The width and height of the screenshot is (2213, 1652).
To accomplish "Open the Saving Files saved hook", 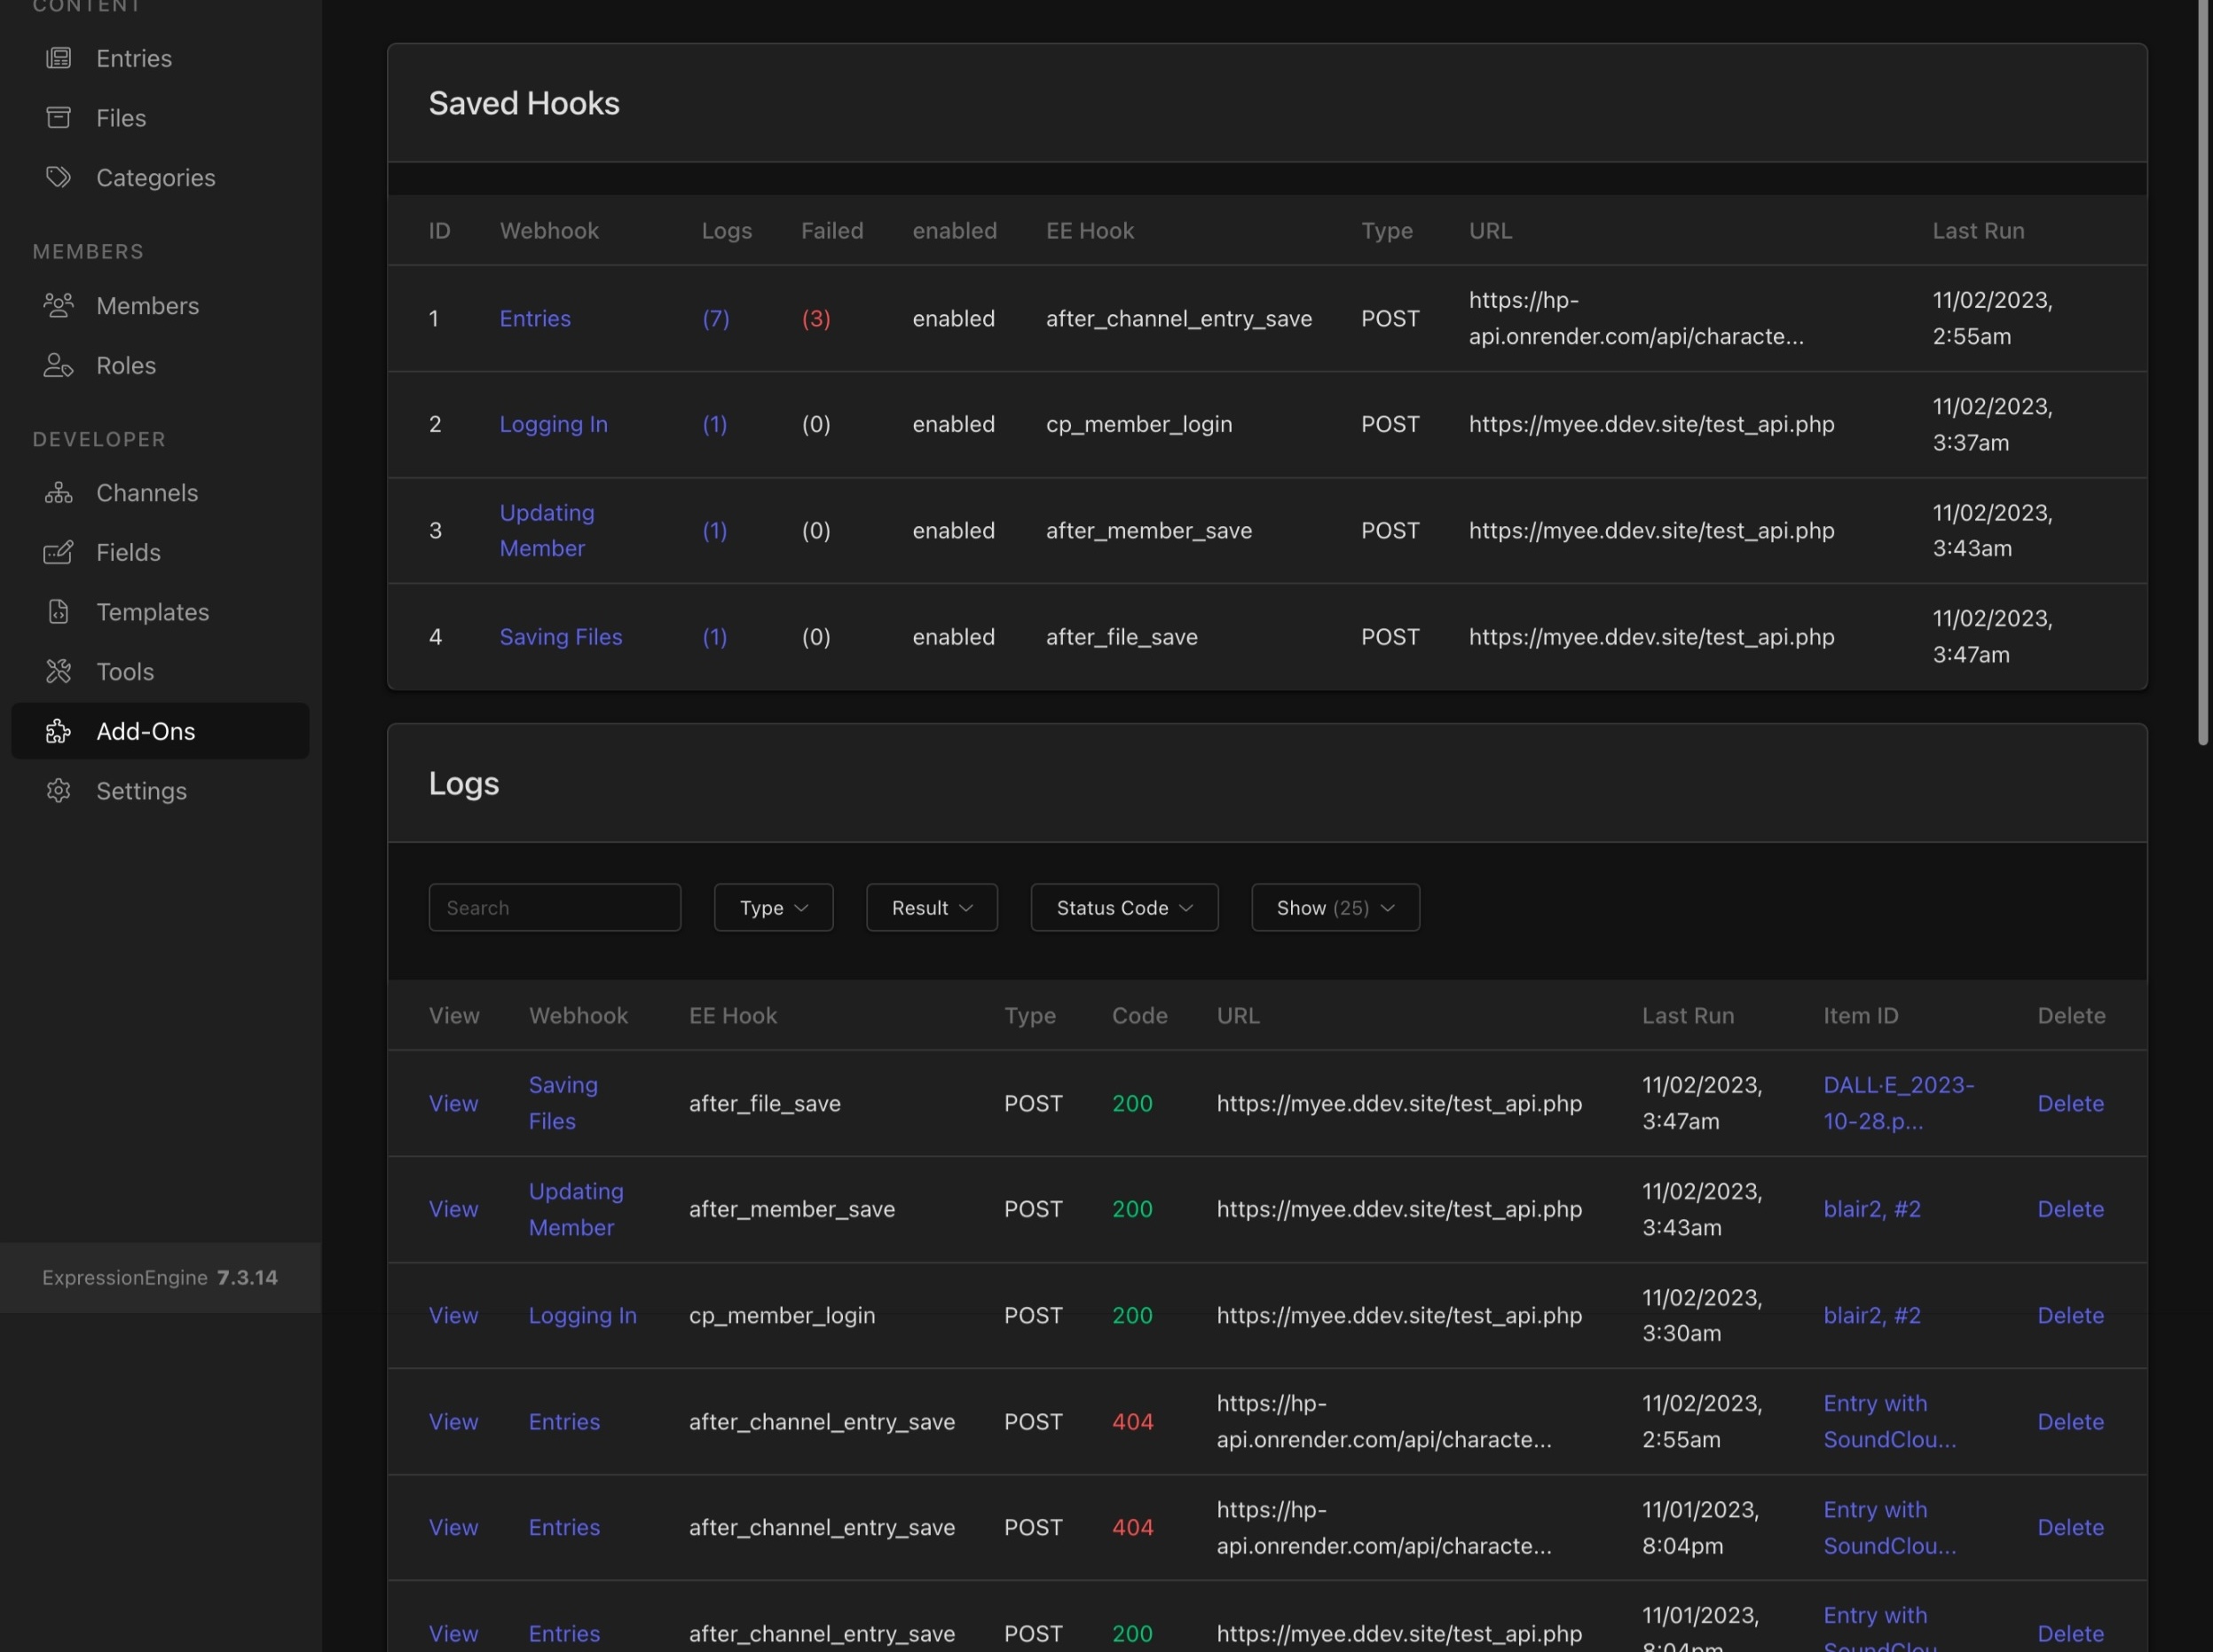I will click(561, 637).
